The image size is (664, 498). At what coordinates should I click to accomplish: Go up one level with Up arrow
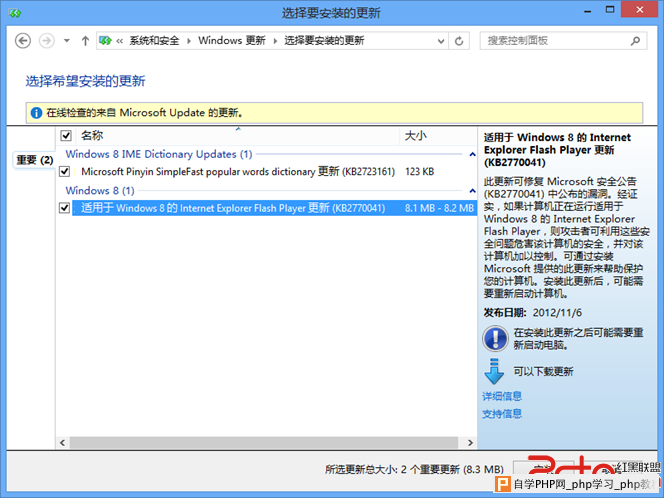(x=85, y=41)
